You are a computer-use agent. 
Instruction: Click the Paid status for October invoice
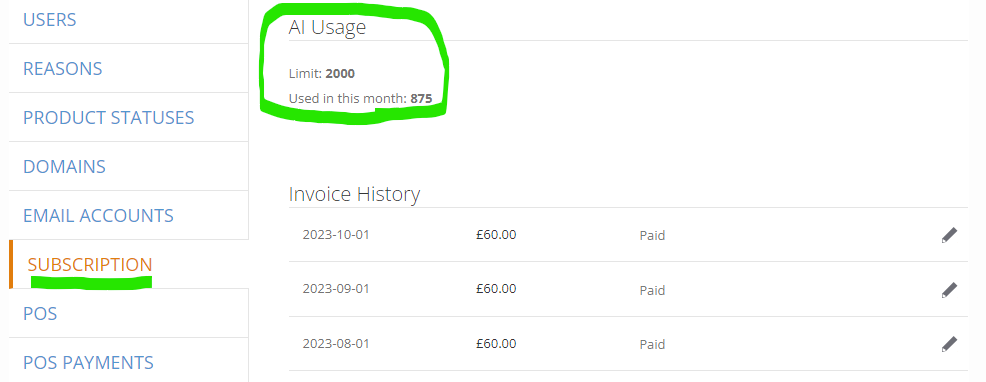652,236
